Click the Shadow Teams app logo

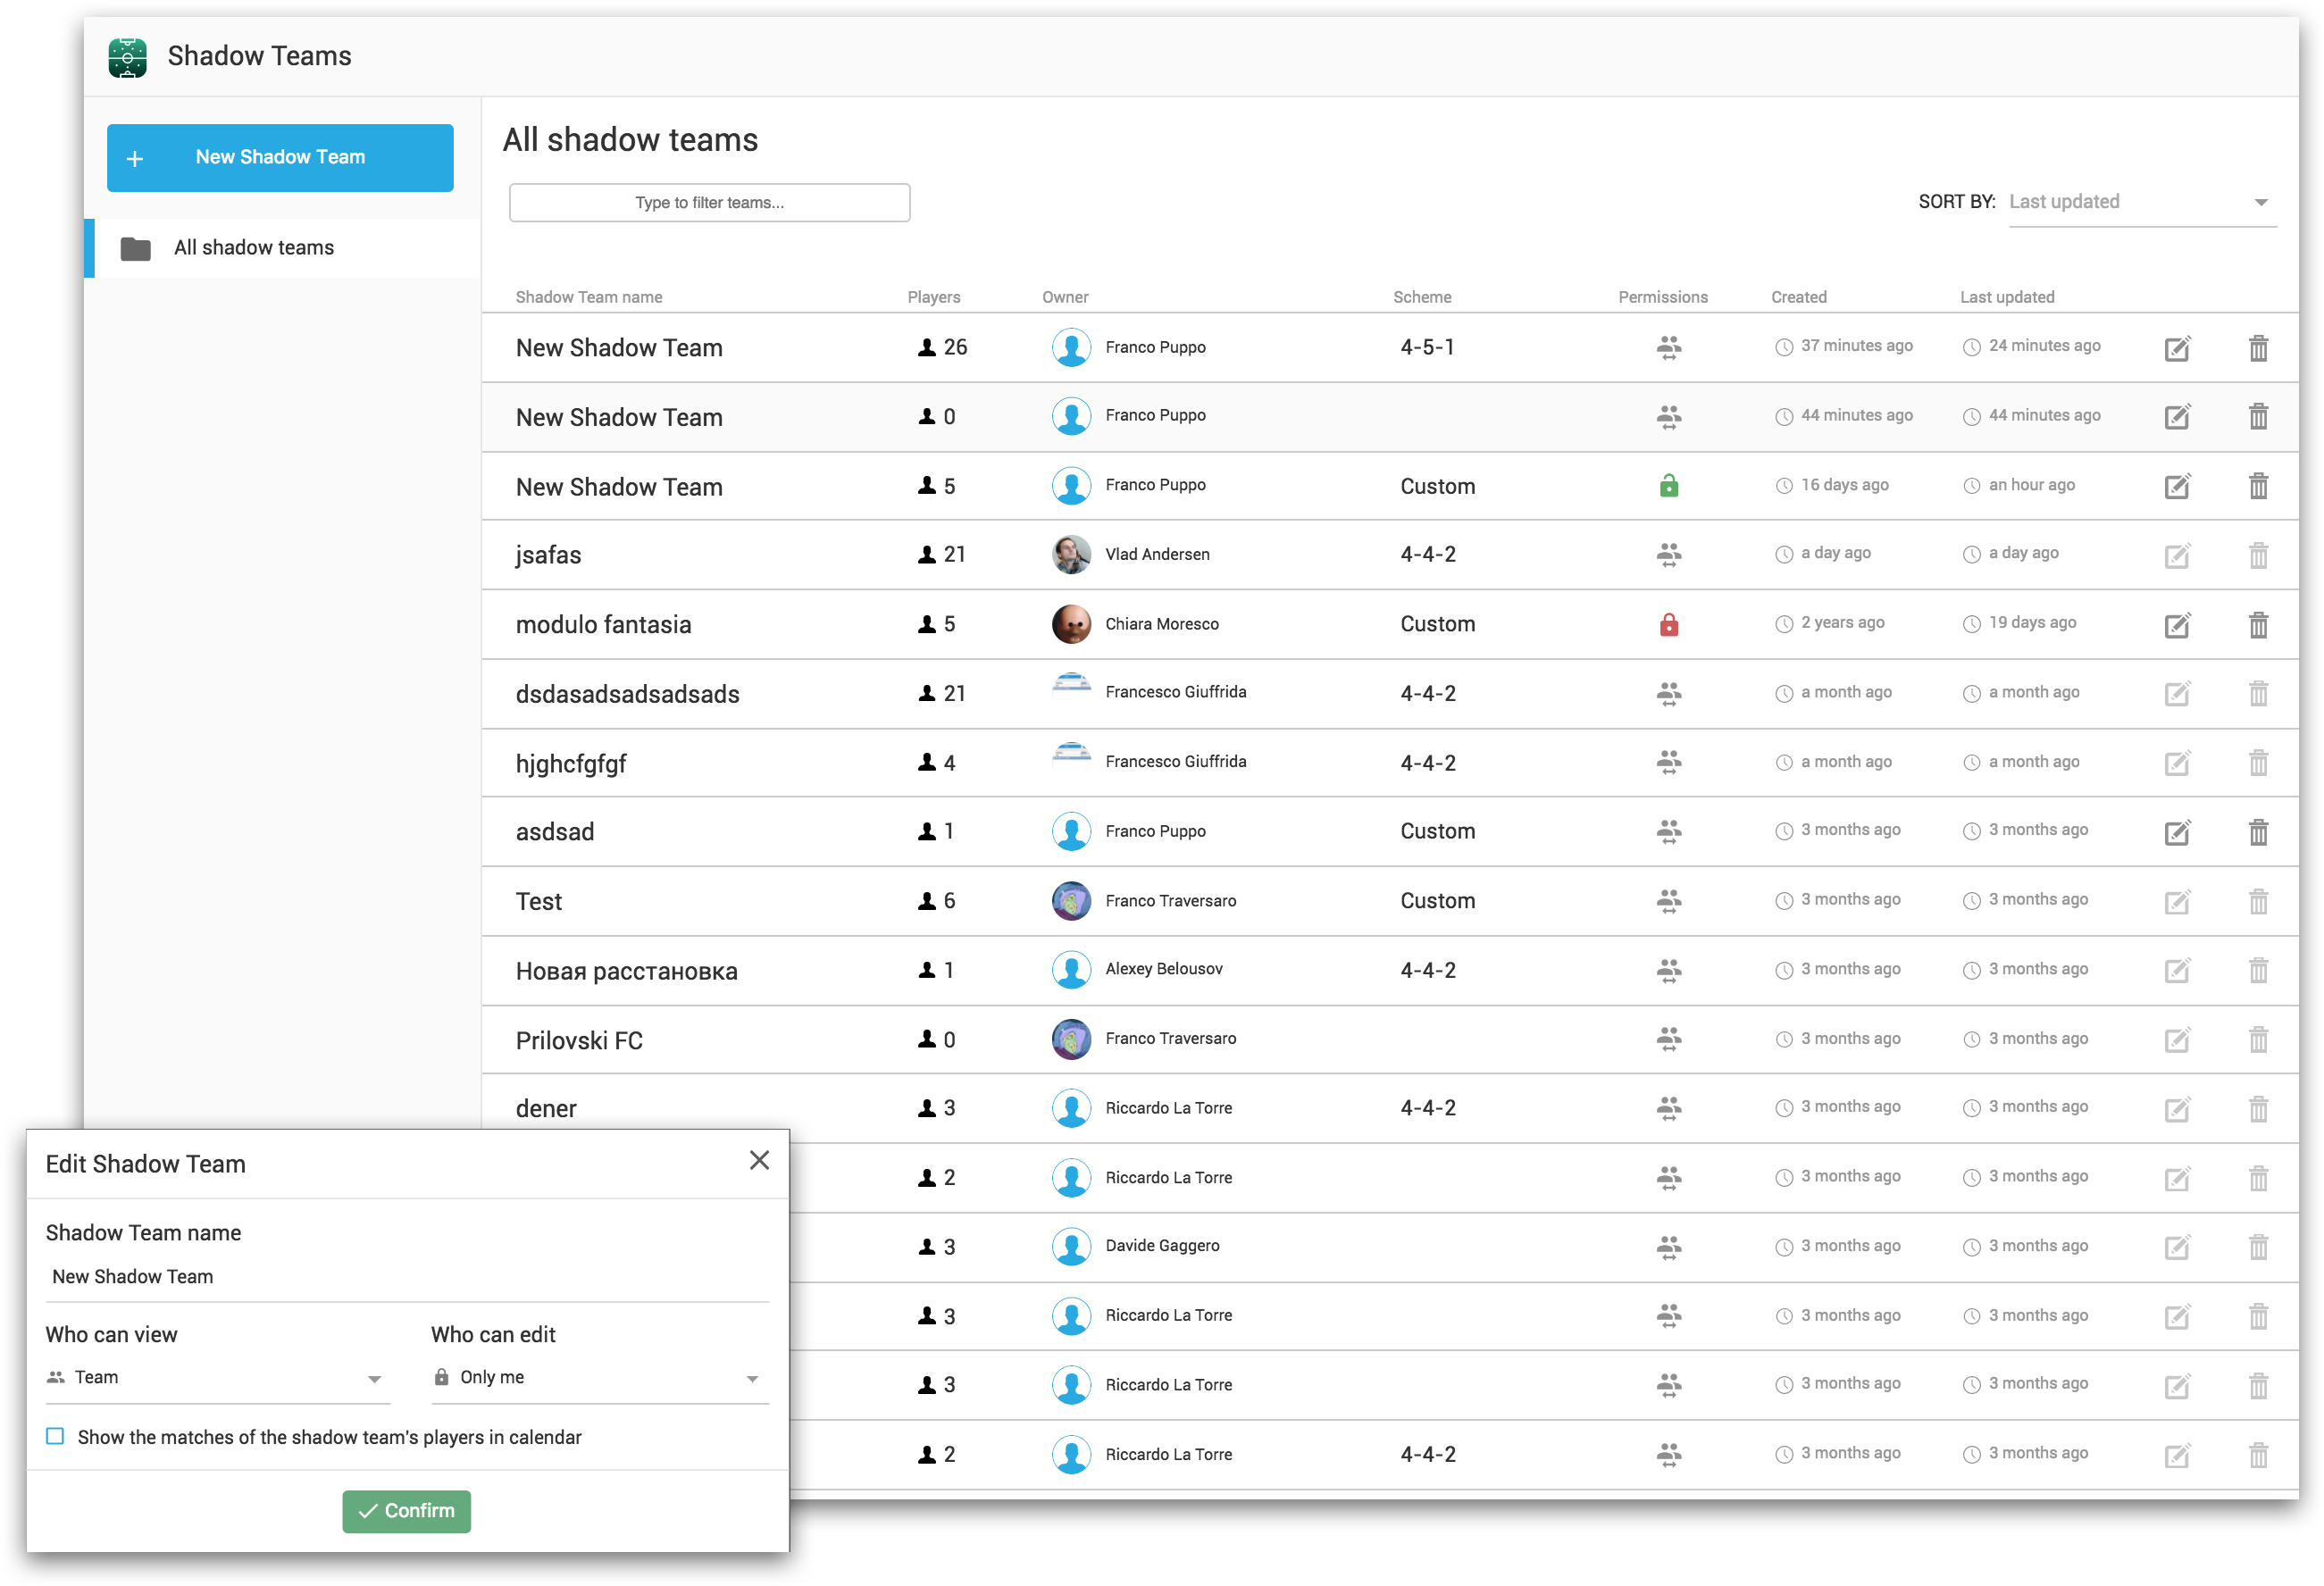[128, 57]
